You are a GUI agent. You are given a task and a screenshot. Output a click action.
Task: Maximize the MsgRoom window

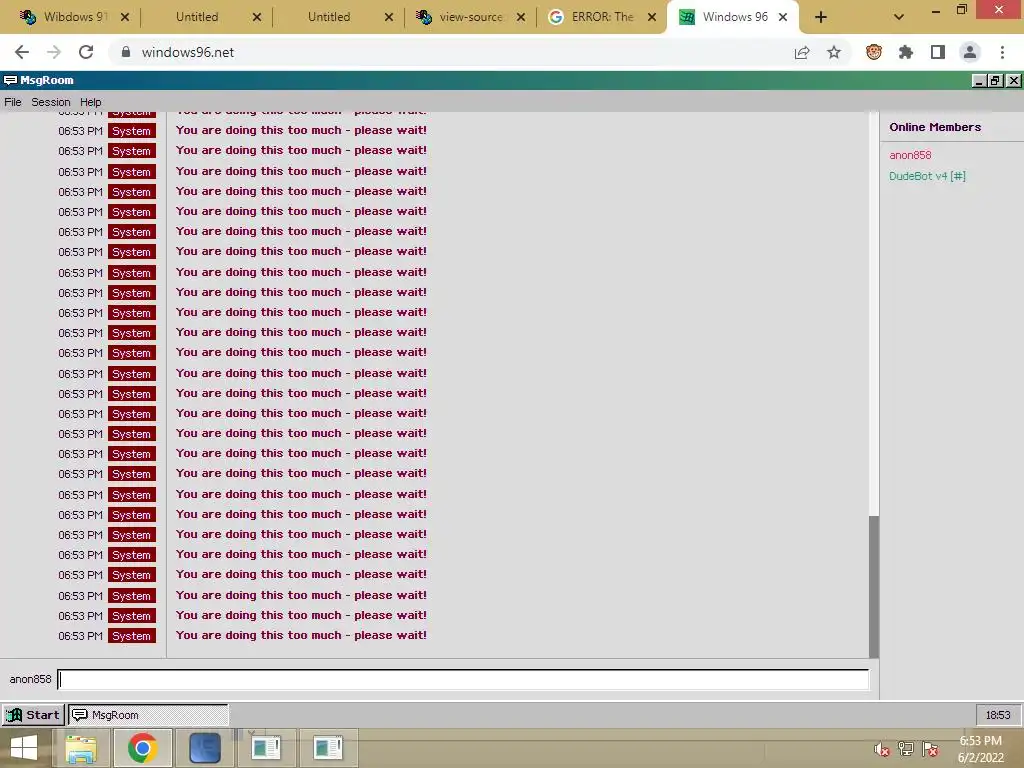(x=995, y=80)
